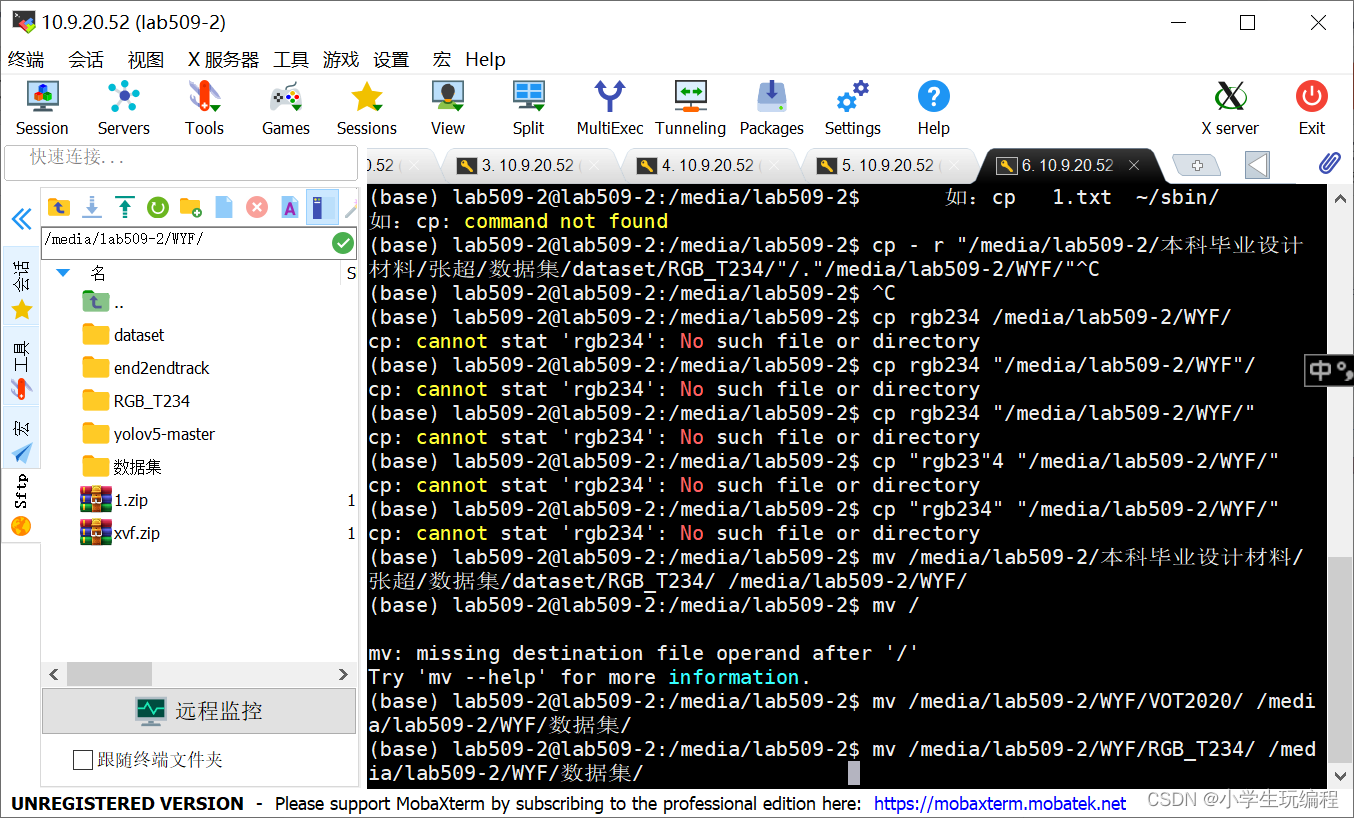
Task: Click the /media/lab509-2/WYF/ path field
Action: click(186, 242)
